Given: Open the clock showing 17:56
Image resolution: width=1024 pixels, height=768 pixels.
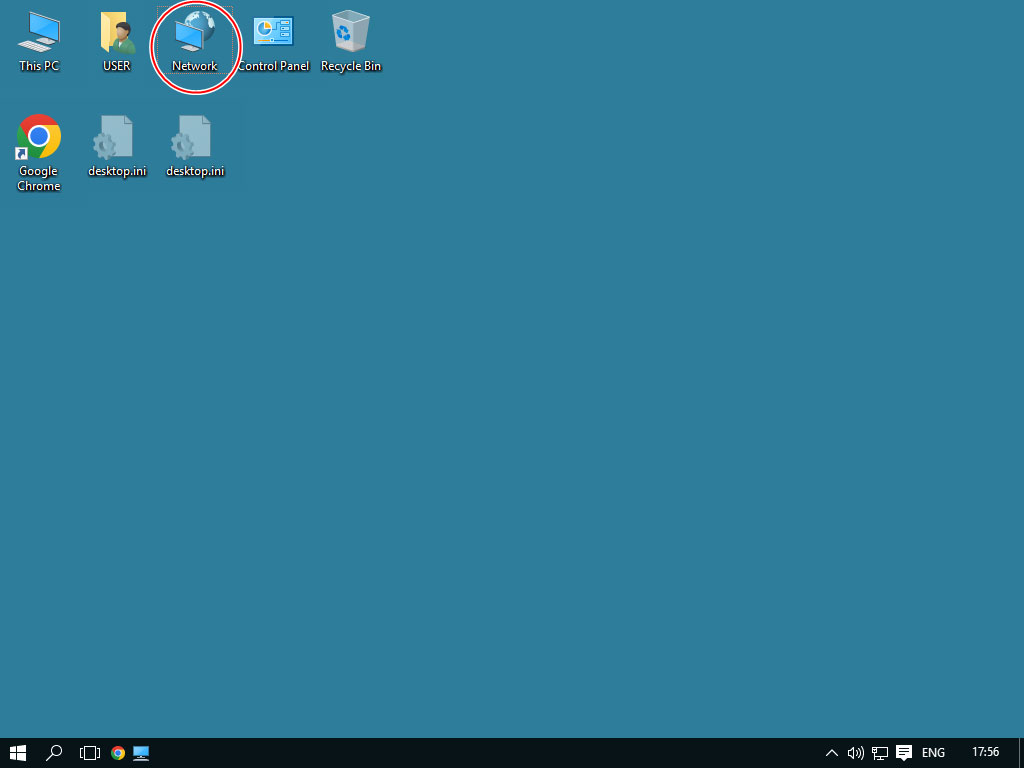Looking at the screenshot, I should pos(985,752).
